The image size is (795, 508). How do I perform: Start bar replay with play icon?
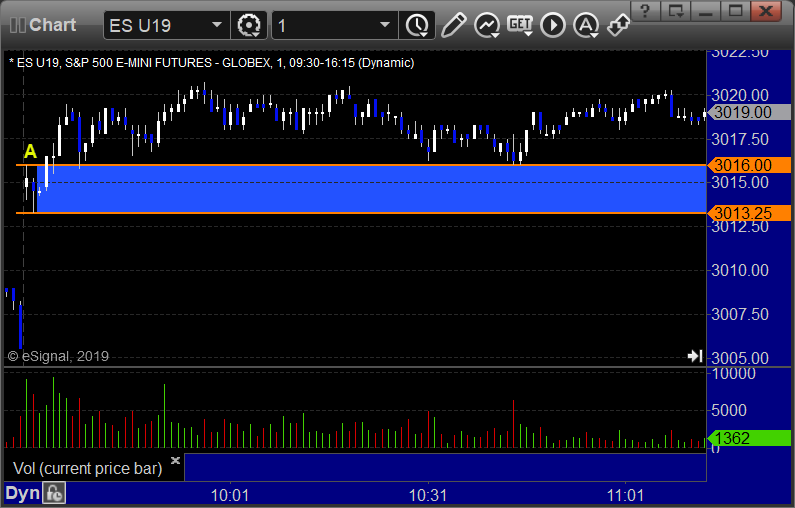553,25
